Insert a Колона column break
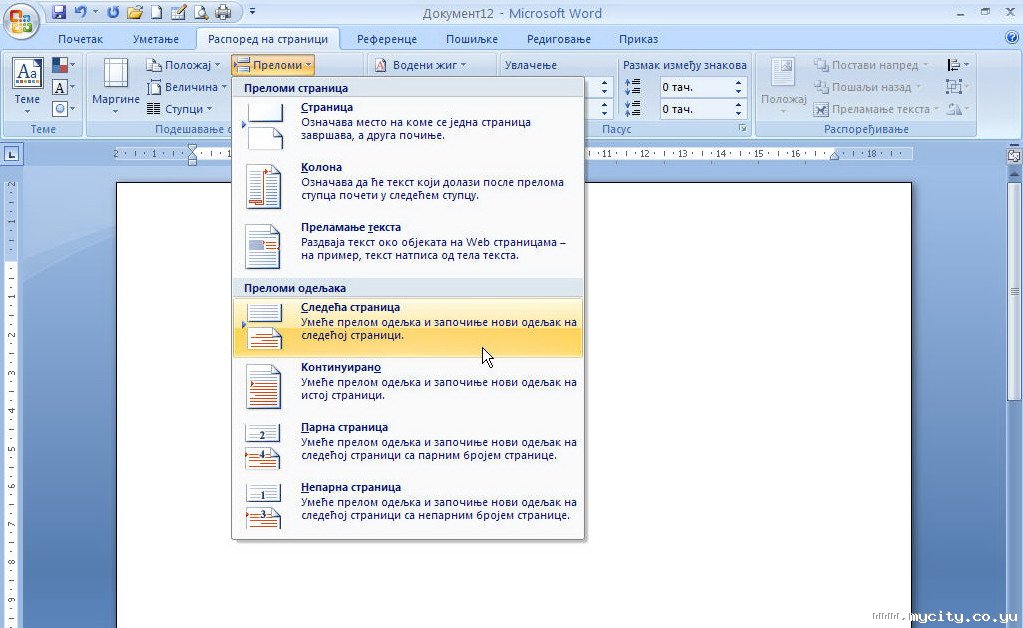Image resolution: width=1023 pixels, height=628 pixels. tap(408, 187)
